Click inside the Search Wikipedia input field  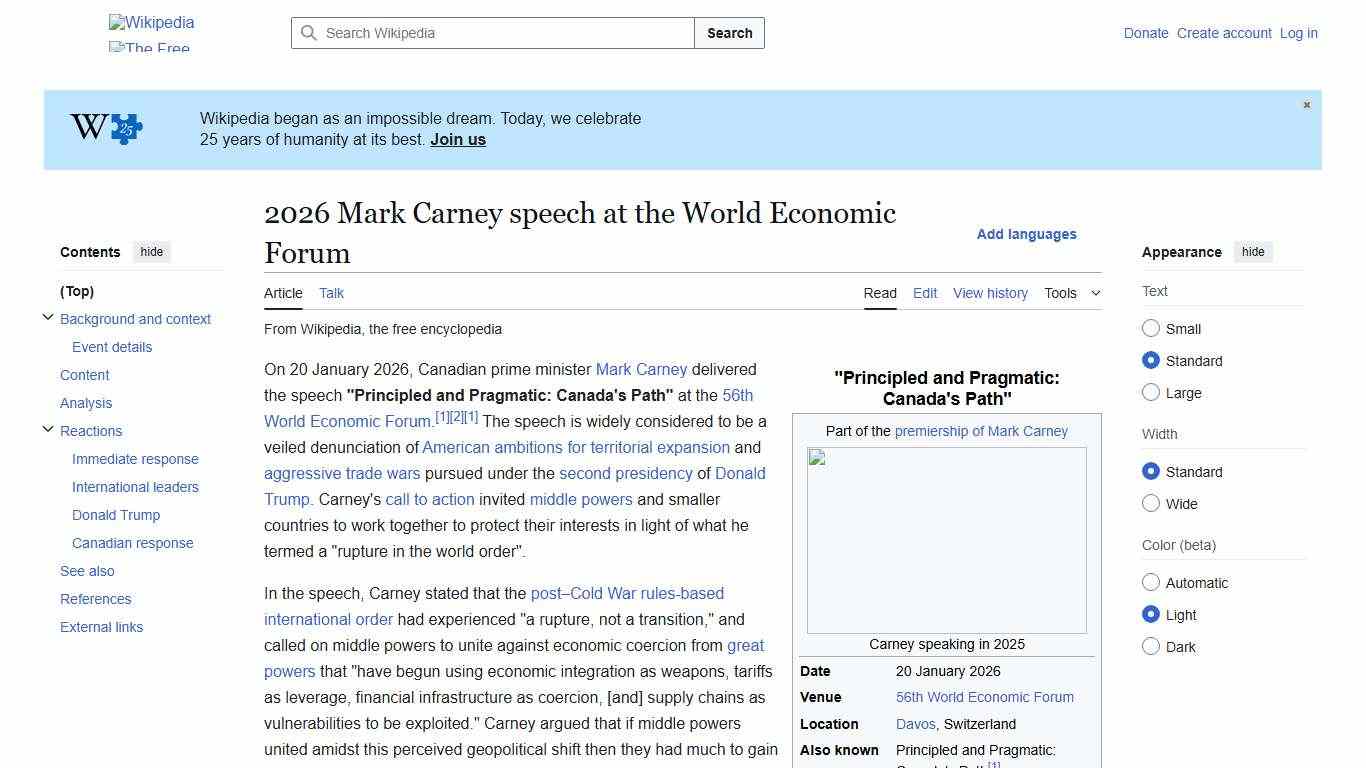pyautogui.click(x=490, y=33)
